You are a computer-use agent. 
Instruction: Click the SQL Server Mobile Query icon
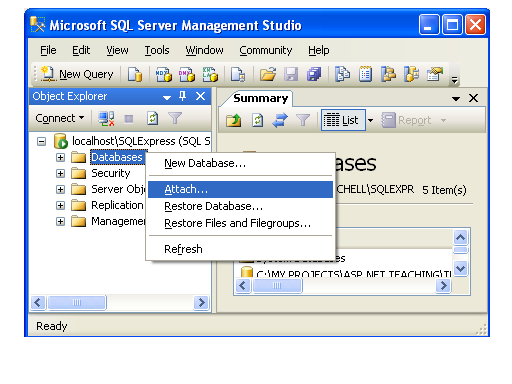pyautogui.click(x=238, y=74)
